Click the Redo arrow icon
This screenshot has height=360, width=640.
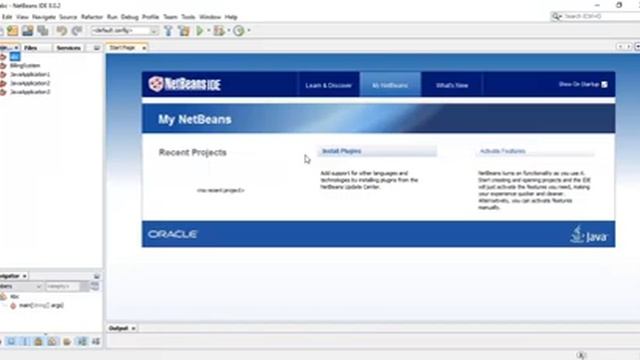tap(77, 30)
